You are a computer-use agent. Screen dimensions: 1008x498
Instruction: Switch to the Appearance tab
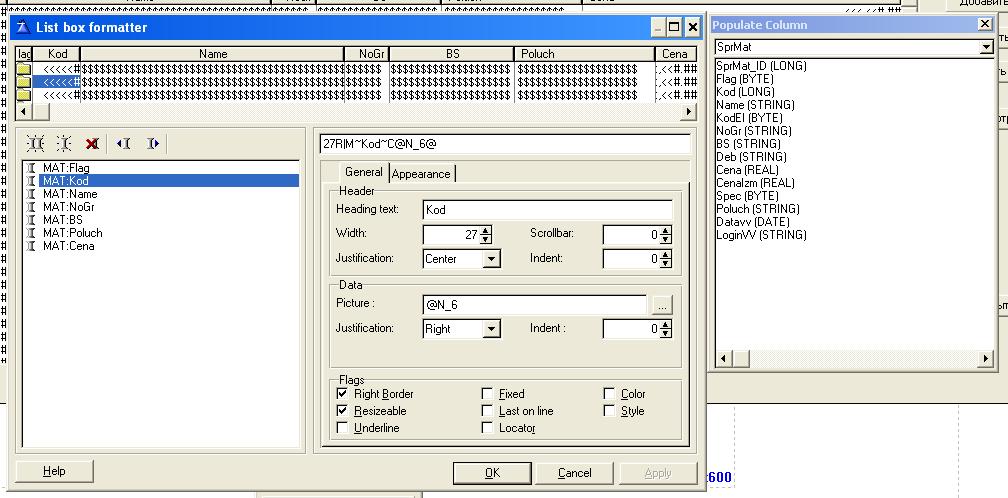[421, 174]
